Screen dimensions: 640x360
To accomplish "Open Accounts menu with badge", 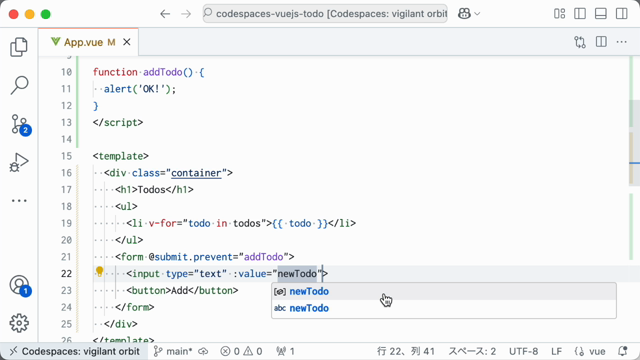I will click(20, 285).
